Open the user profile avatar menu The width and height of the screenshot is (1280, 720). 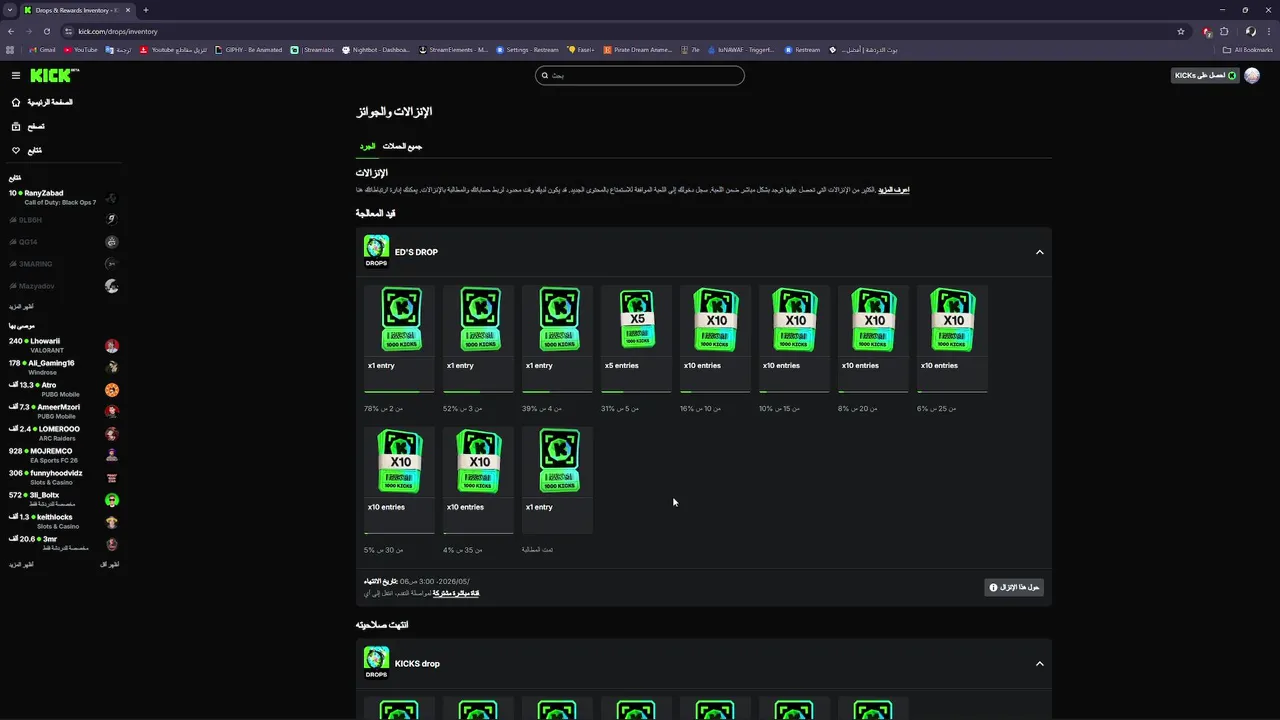[1252, 75]
